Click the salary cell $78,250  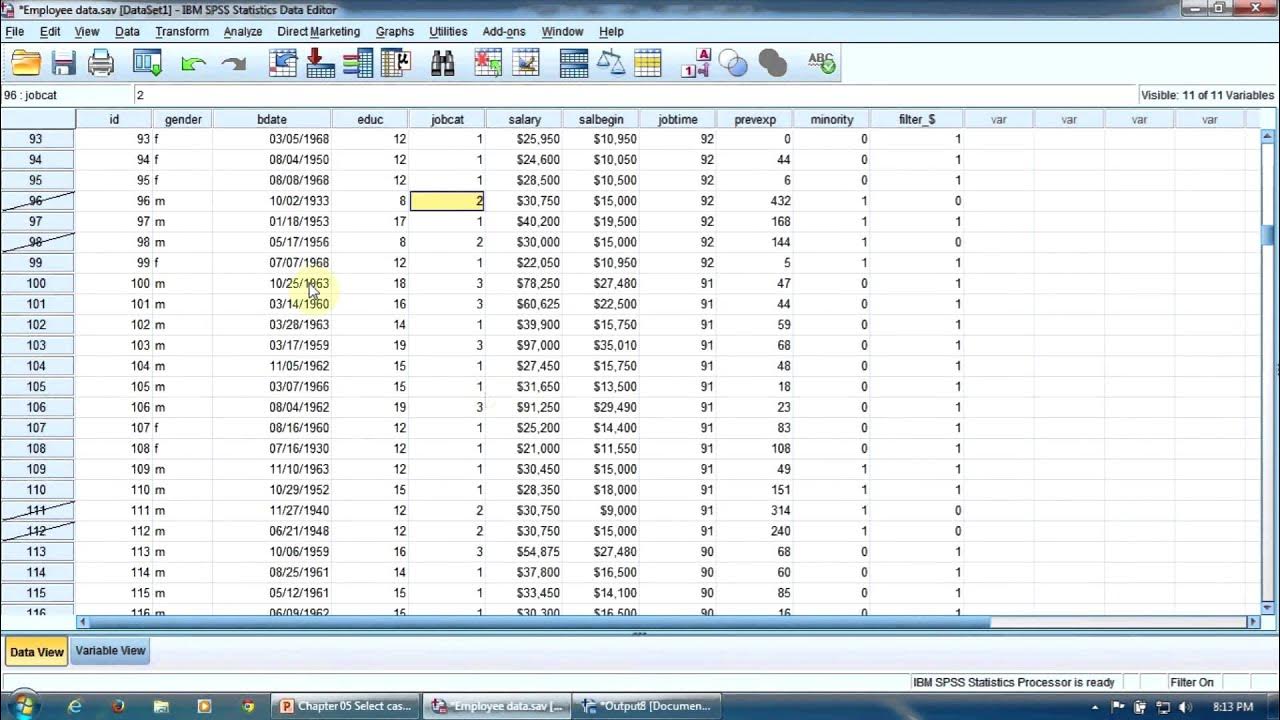pyautogui.click(x=524, y=284)
